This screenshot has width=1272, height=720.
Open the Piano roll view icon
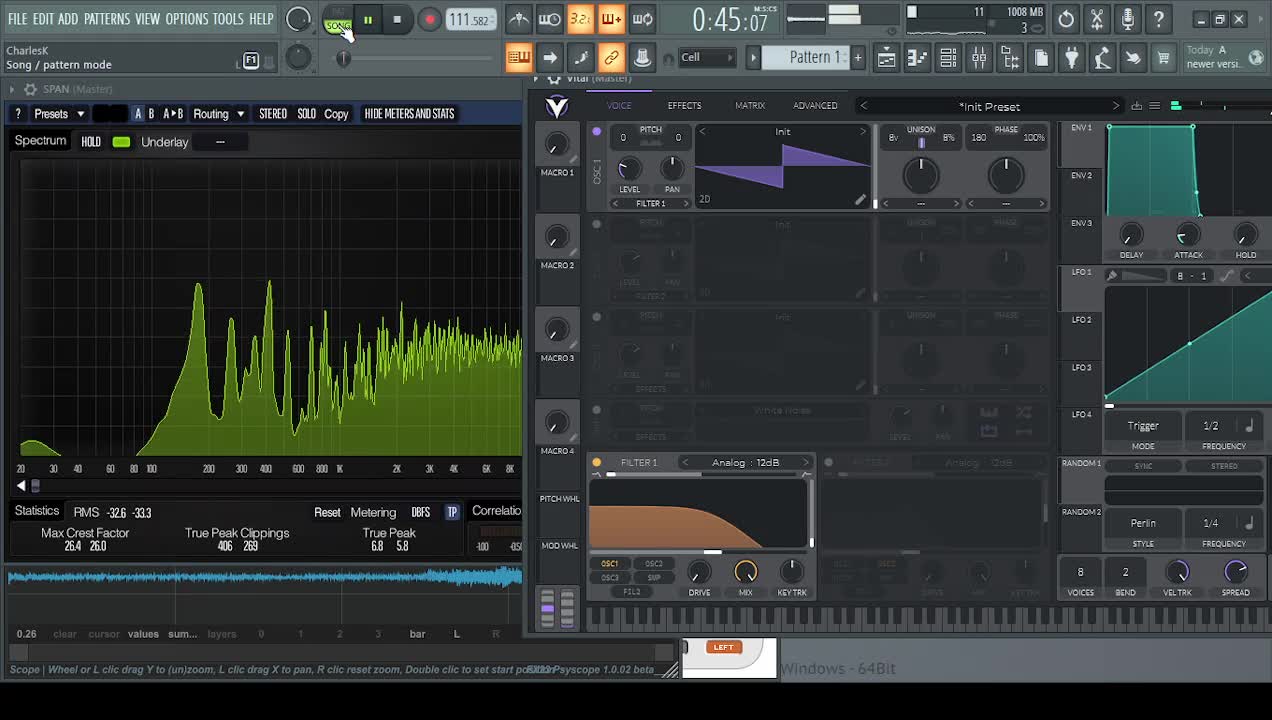[917, 58]
